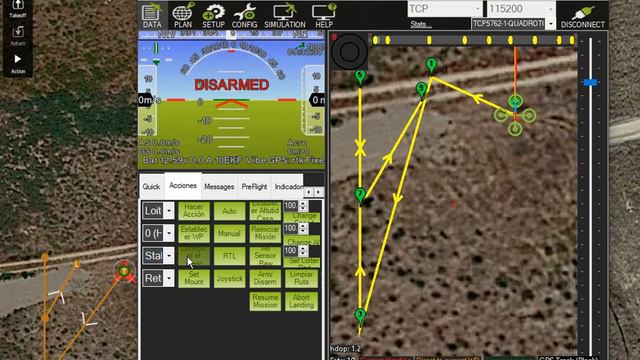Click the Establecer Altitud Casa button
Image resolution: width=640 pixels, height=360 pixels.
click(265, 211)
